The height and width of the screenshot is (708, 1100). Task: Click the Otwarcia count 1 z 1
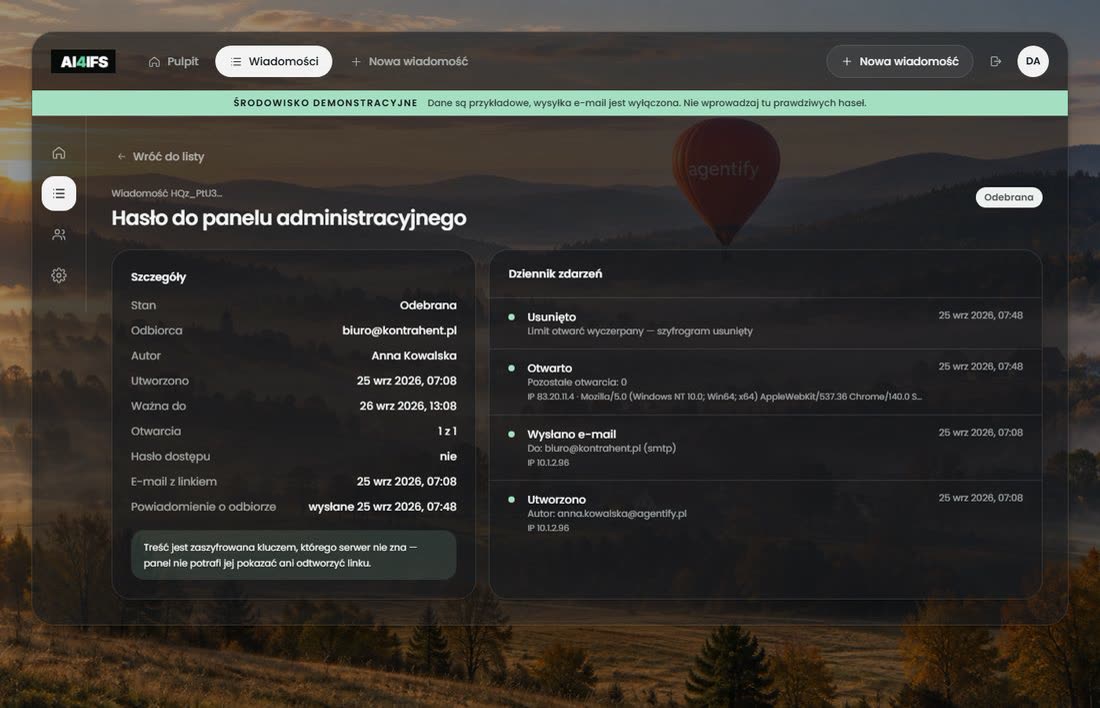[447, 432]
